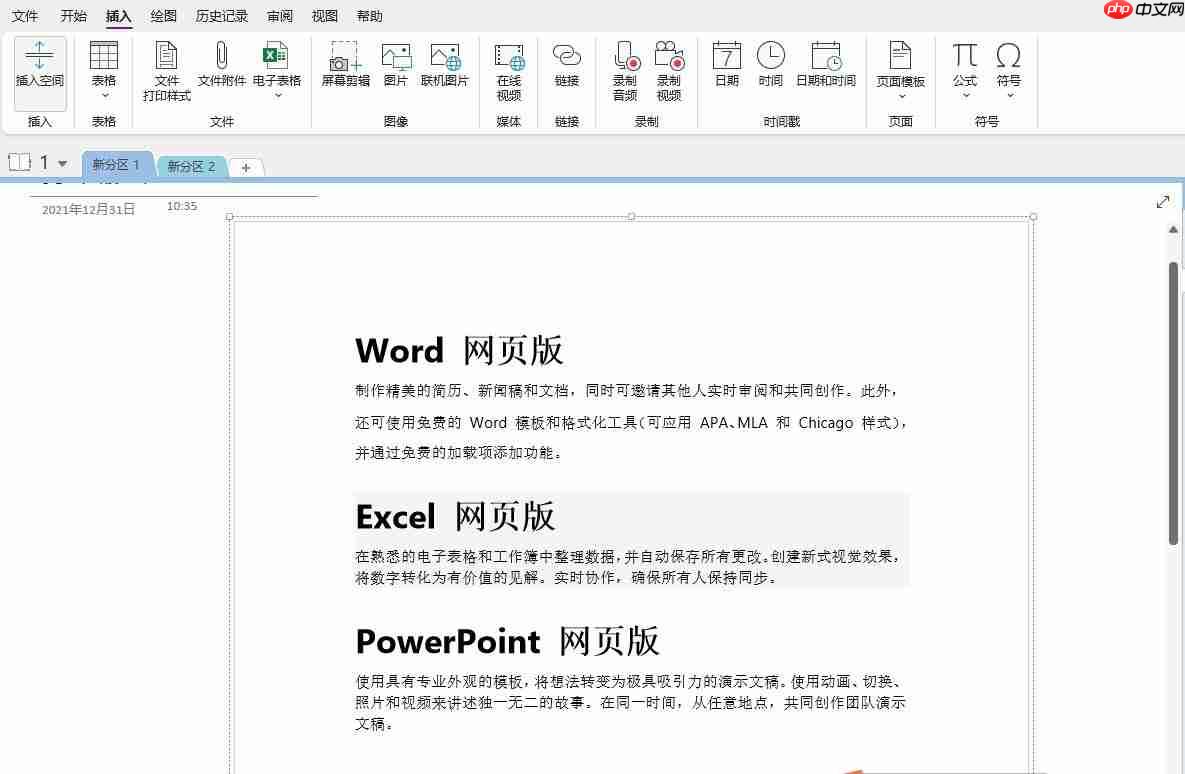The height and width of the screenshot is (774, 1185).
Task: Select the 插入 ribbon tab
Action: pyautogui.click(x=119, y=16)
